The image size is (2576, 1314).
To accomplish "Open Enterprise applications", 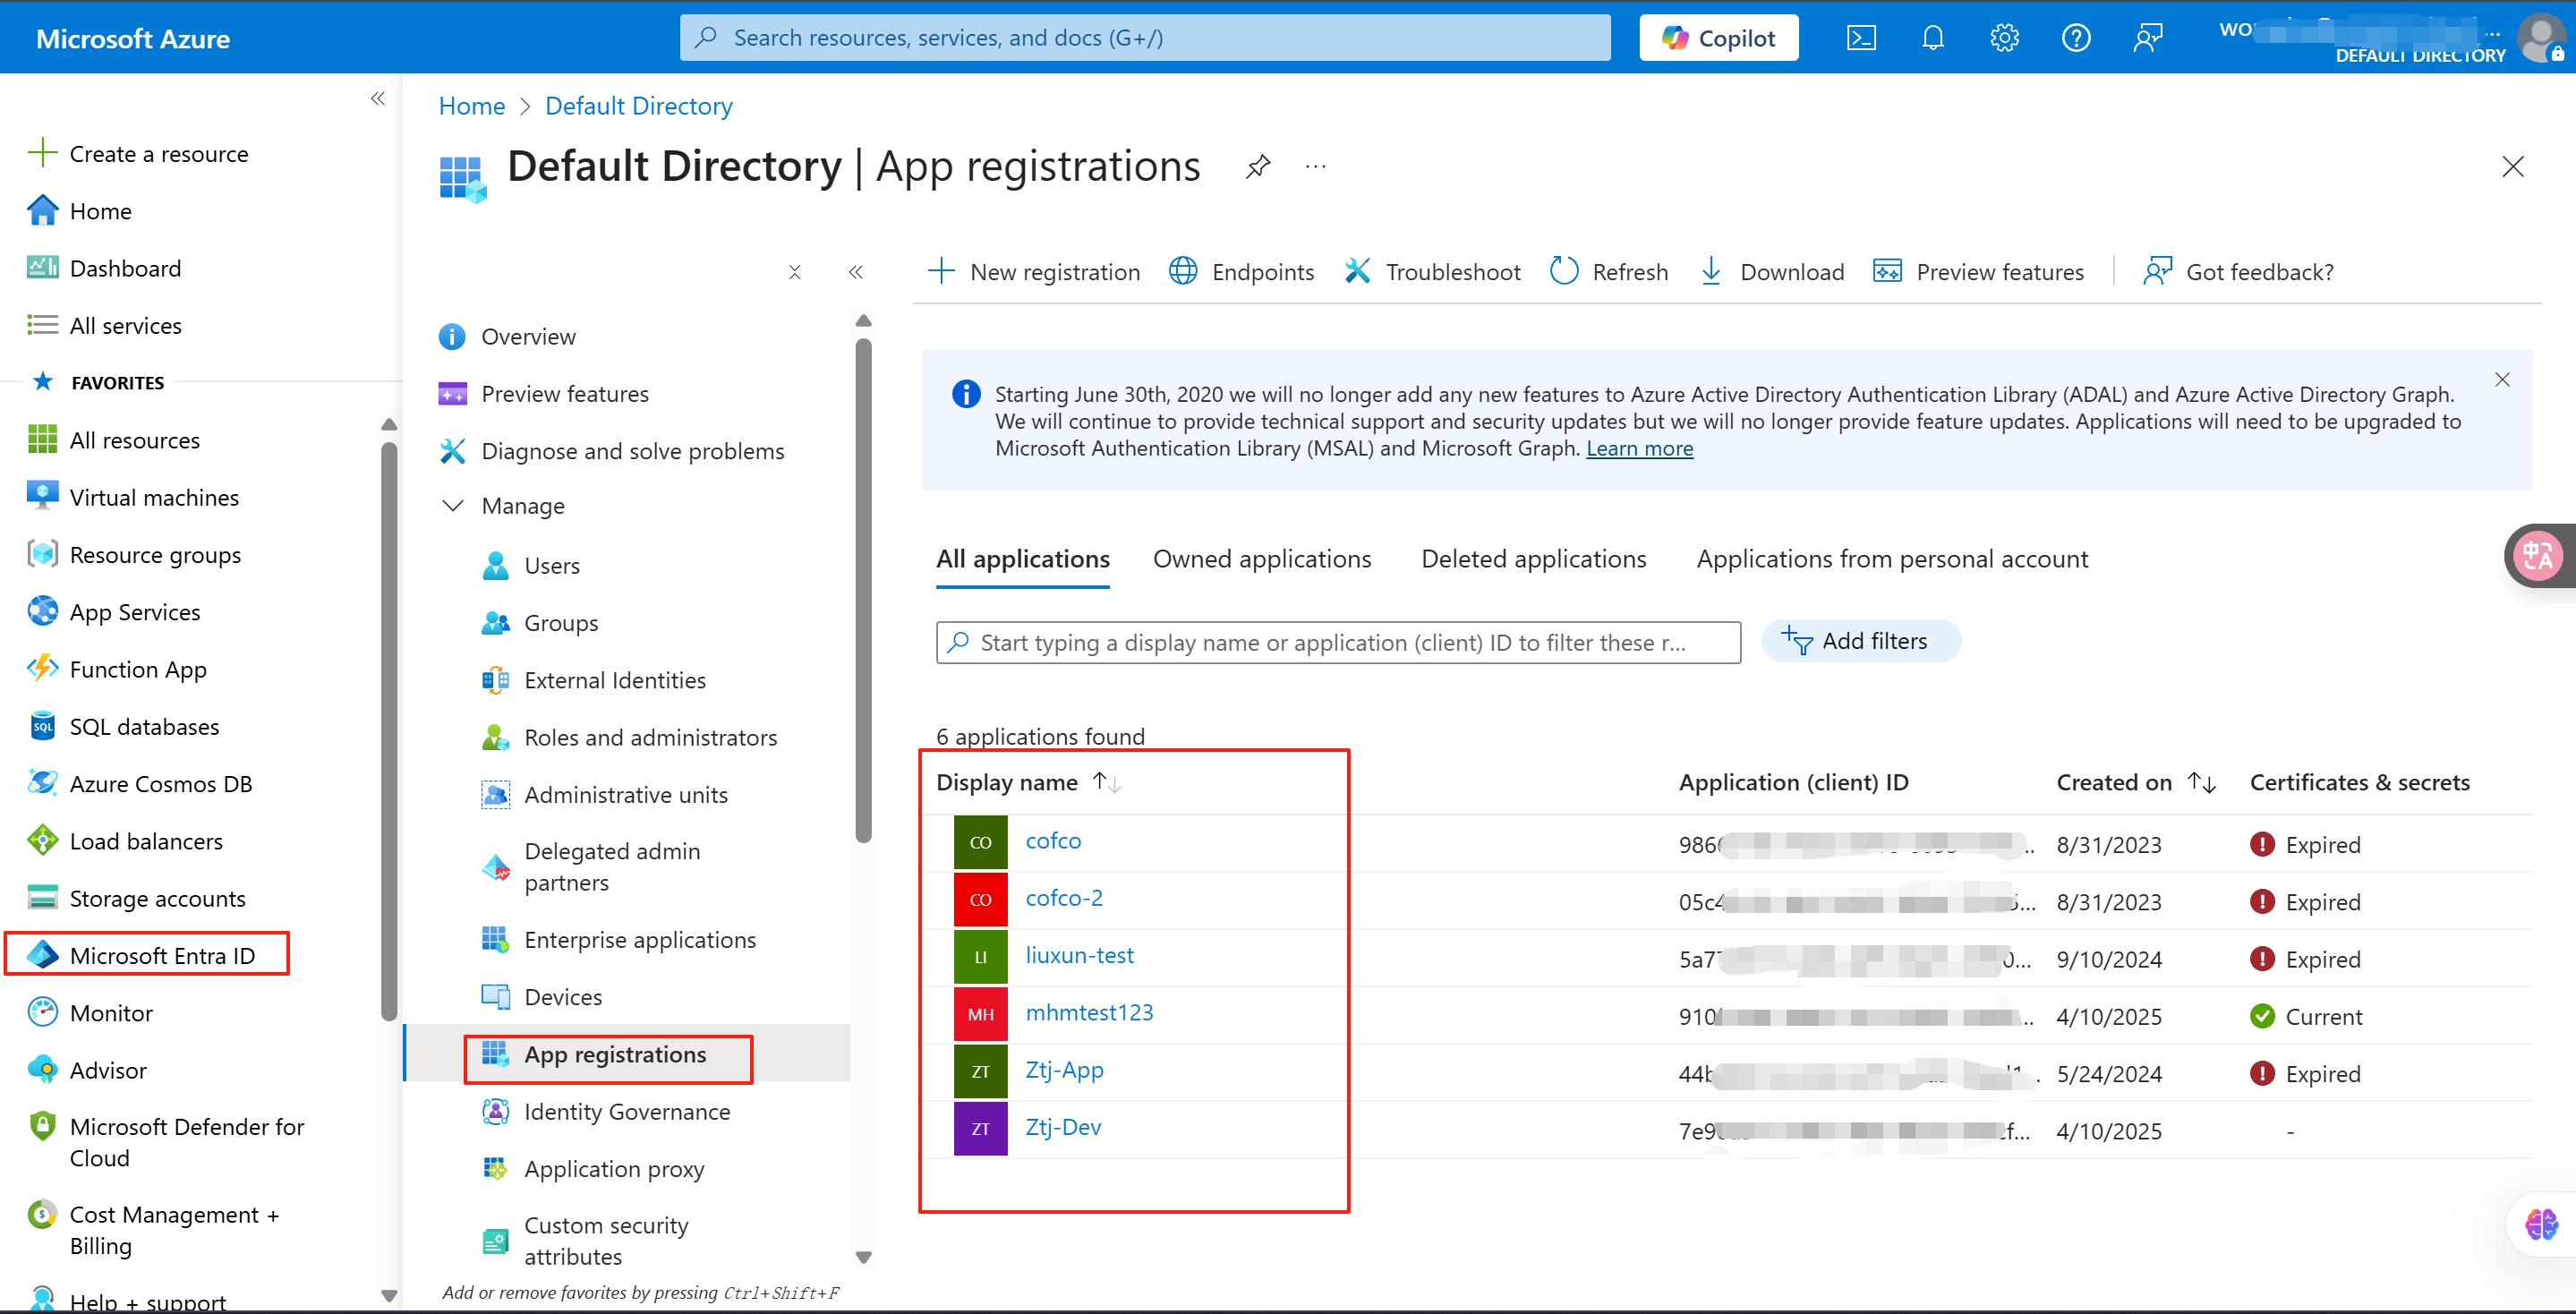I will (x=618, y=940).
